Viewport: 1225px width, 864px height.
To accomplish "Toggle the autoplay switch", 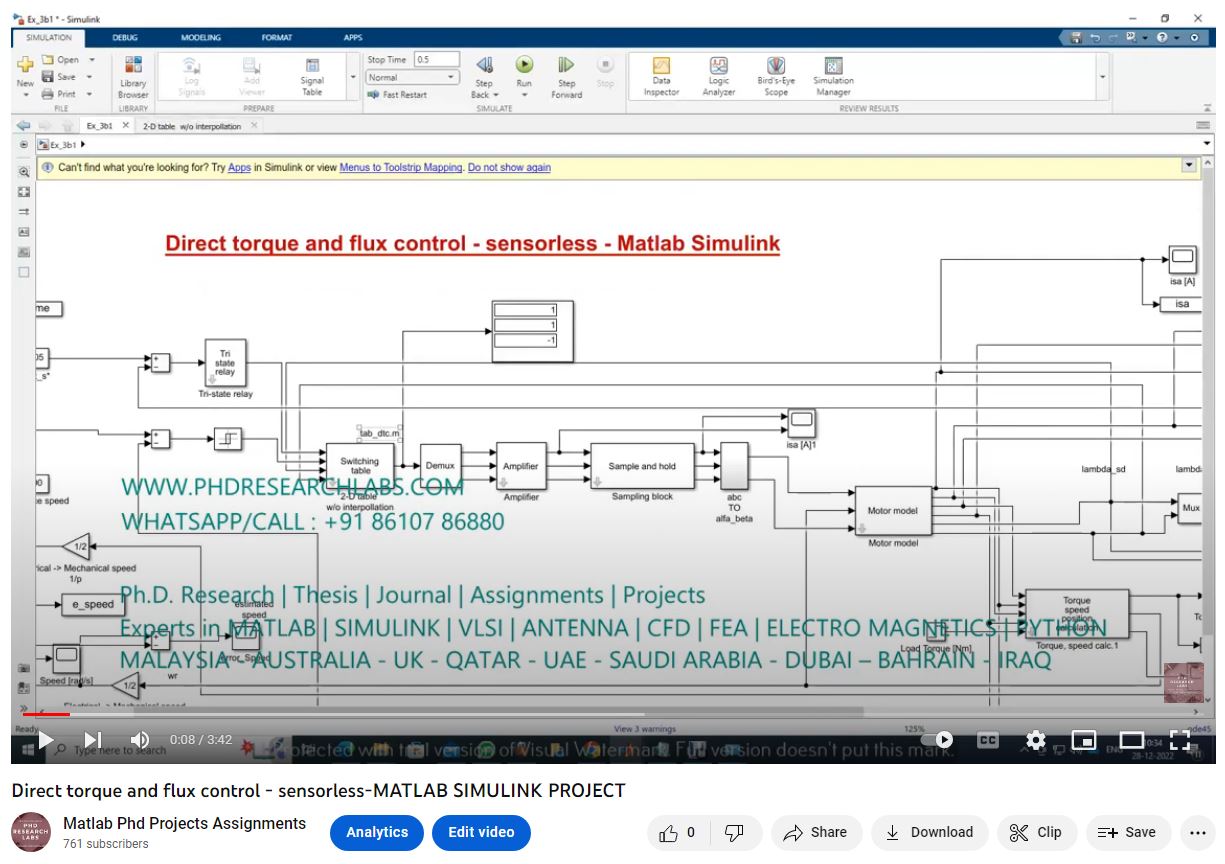I will tap(937, 740).
